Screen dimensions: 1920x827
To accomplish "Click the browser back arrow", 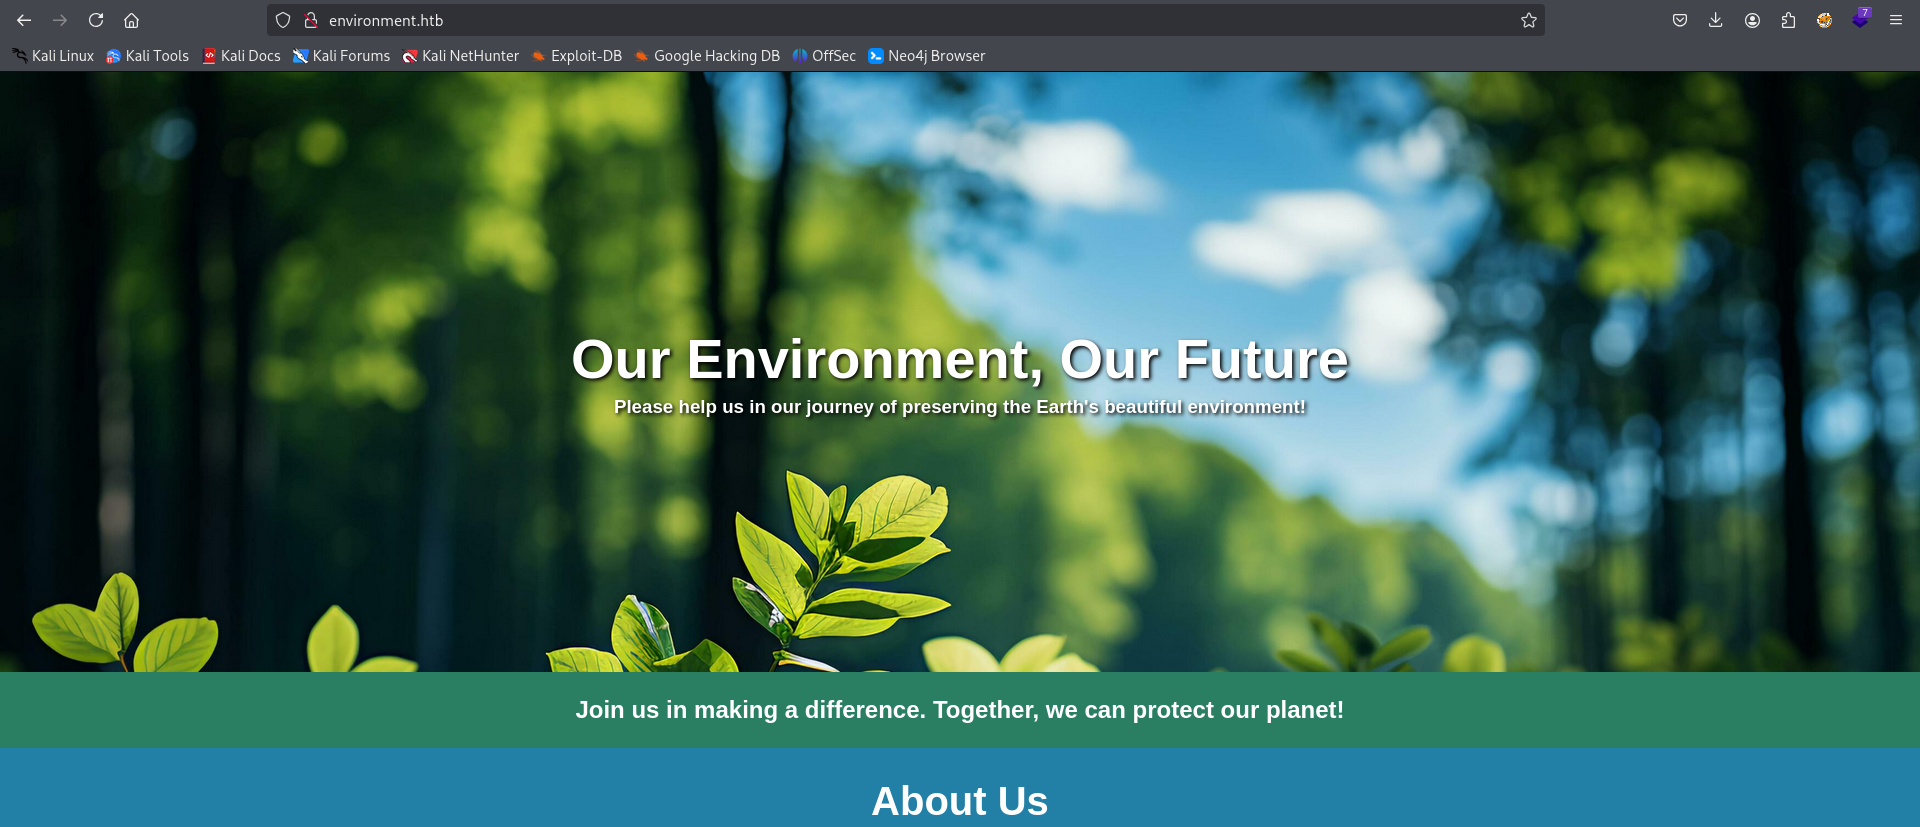I will click(x=24, y=20).
